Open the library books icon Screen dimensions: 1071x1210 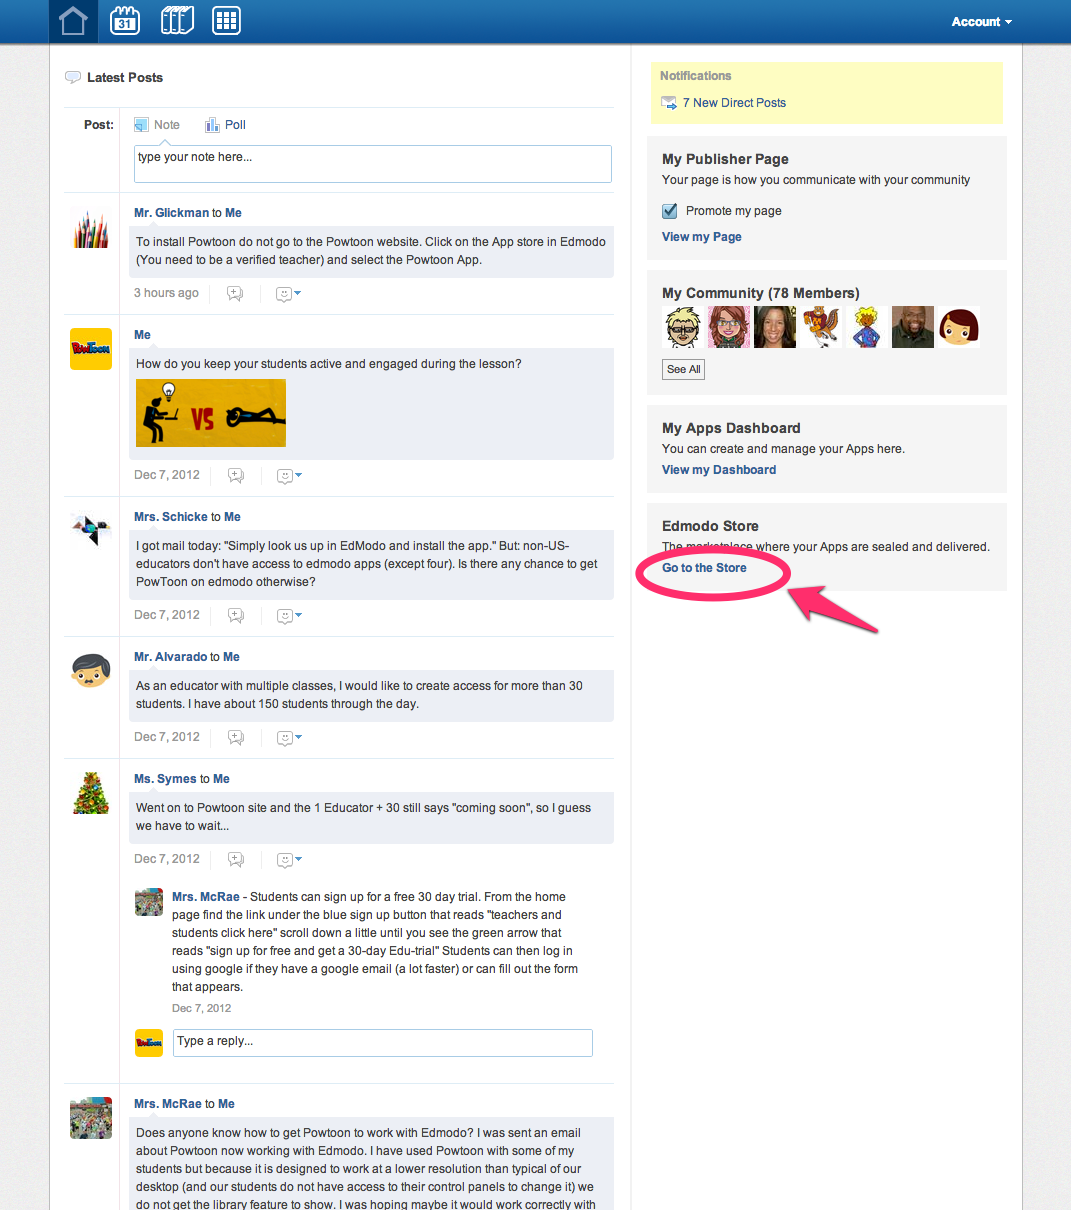point(177,21)
